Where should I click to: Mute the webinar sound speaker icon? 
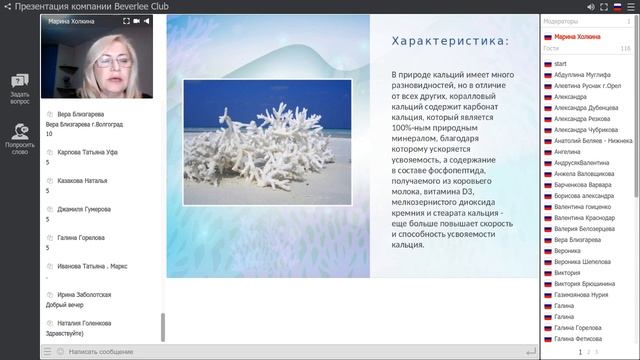591,7
